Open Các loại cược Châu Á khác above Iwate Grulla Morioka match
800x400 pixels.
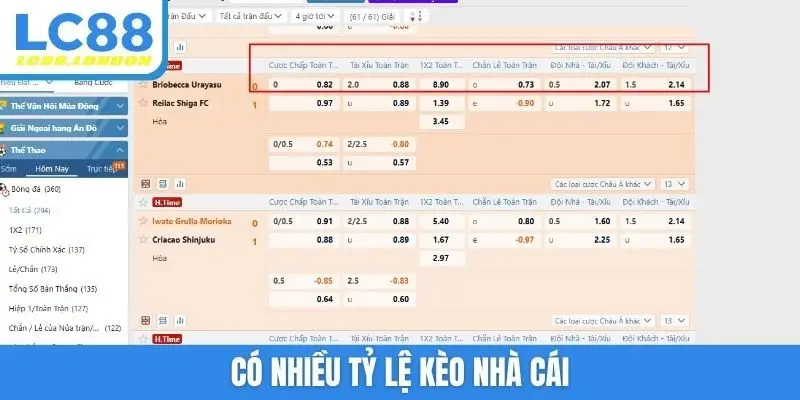pyautogui.click(x=603, y=184)
